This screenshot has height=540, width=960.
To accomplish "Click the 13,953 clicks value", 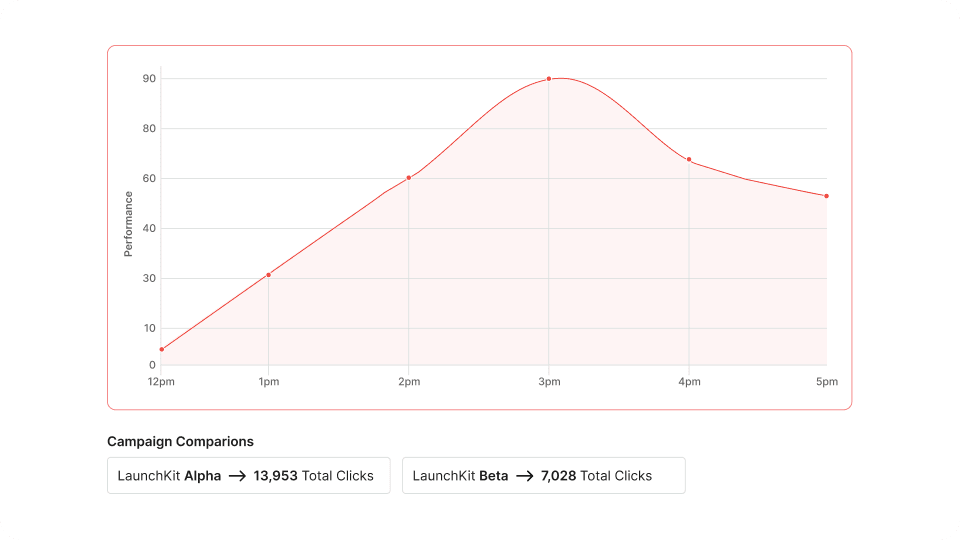I will click(x=276, y=476).
